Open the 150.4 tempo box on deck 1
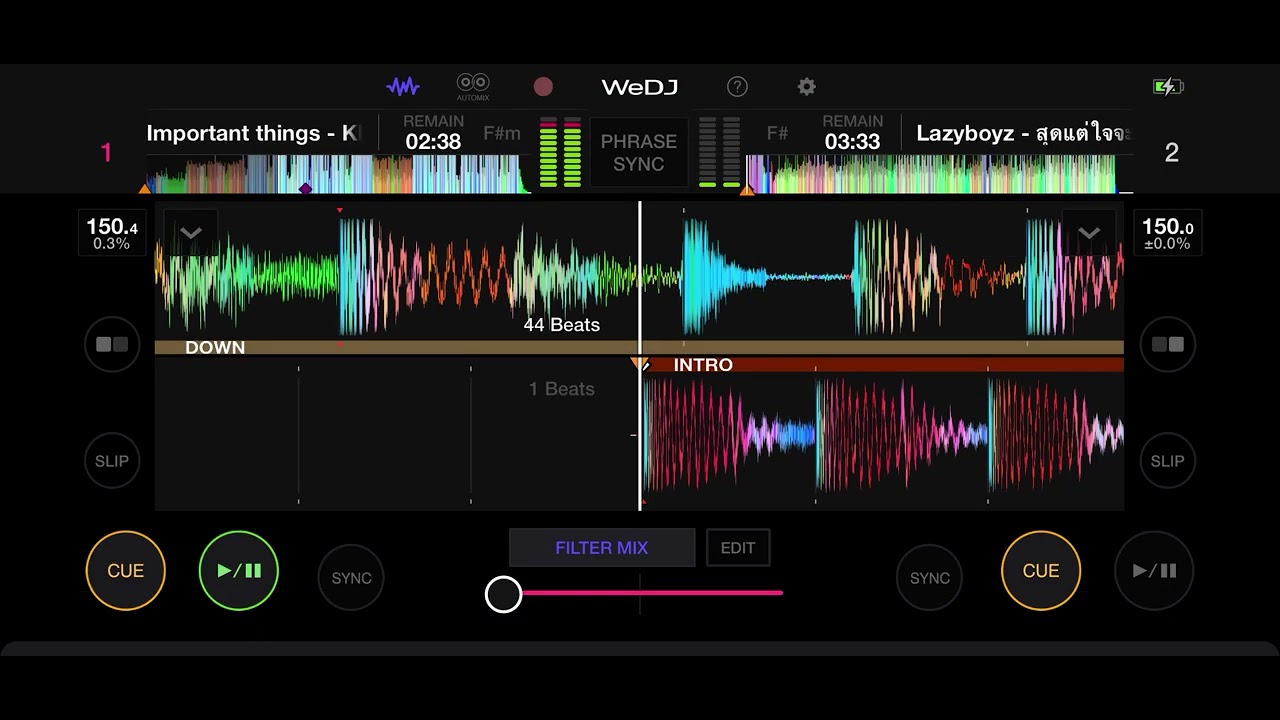Image resolution: width=1280 pixels, height=720 pixels. point(111,233)
